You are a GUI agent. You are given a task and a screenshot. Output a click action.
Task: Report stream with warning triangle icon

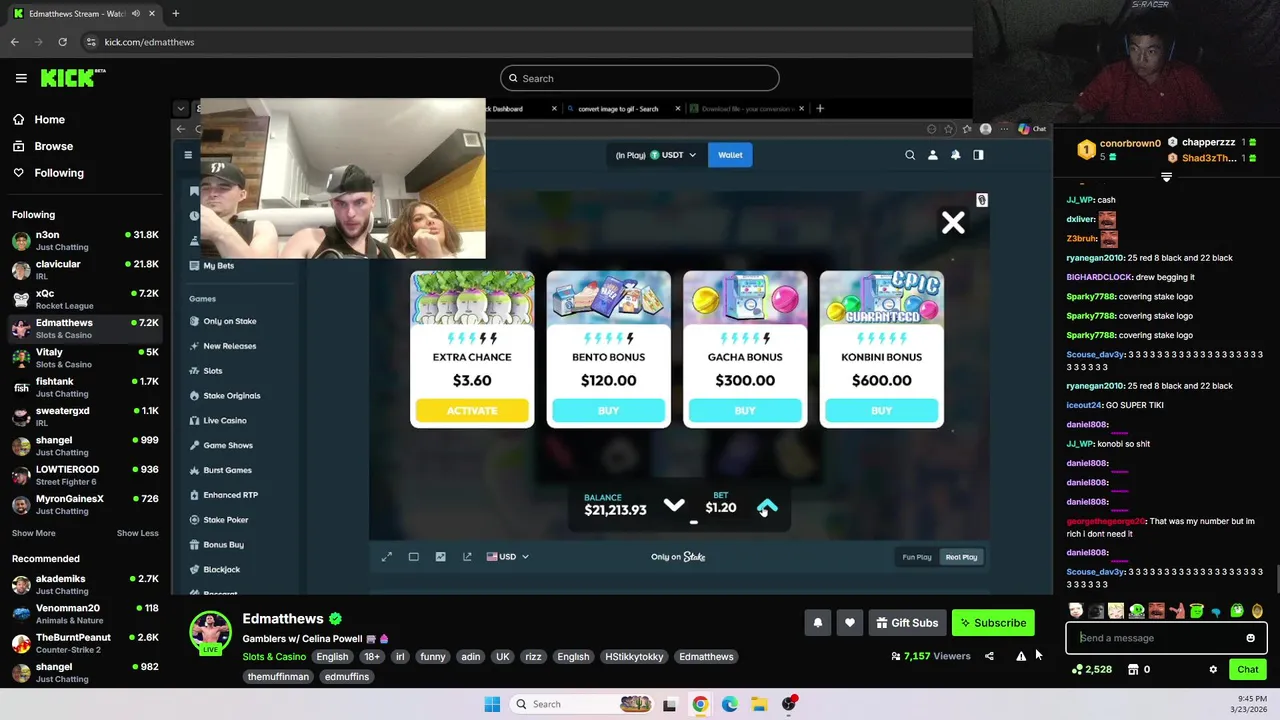[1021, 656]
